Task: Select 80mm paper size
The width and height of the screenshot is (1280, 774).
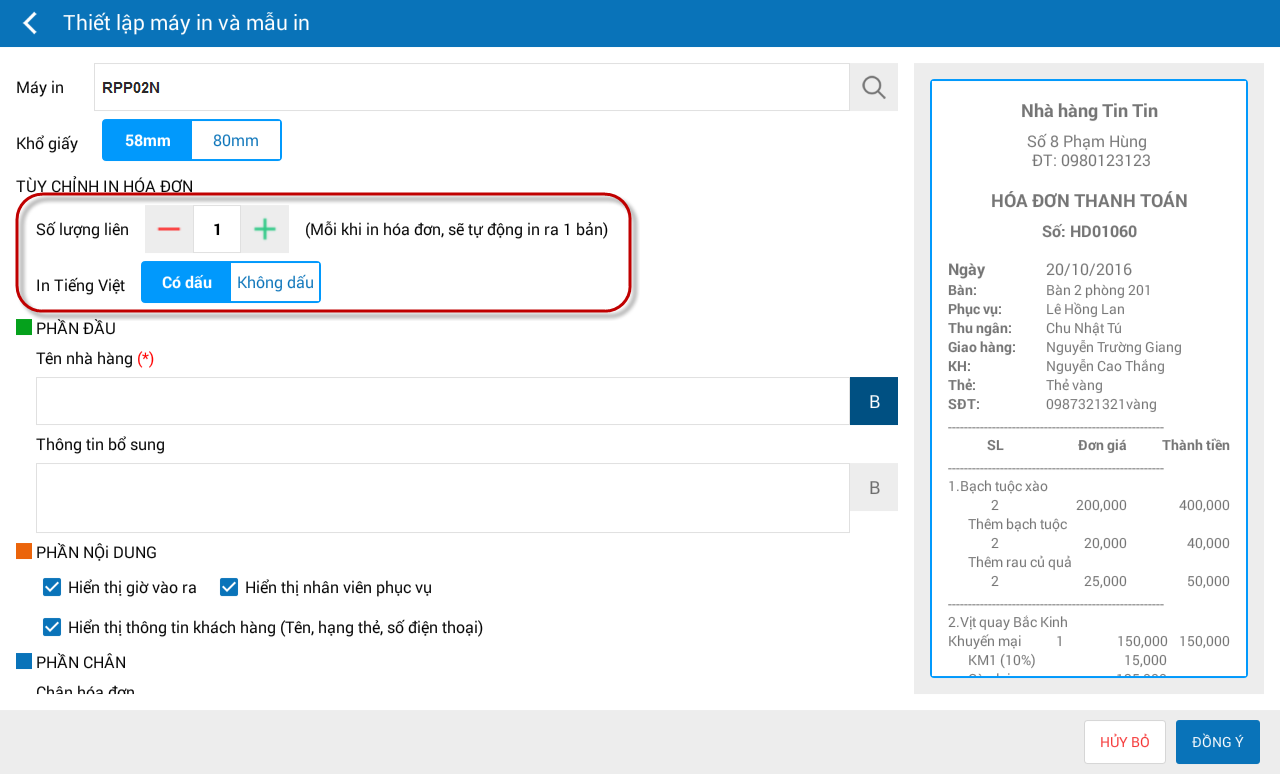Action: point(236,140)
